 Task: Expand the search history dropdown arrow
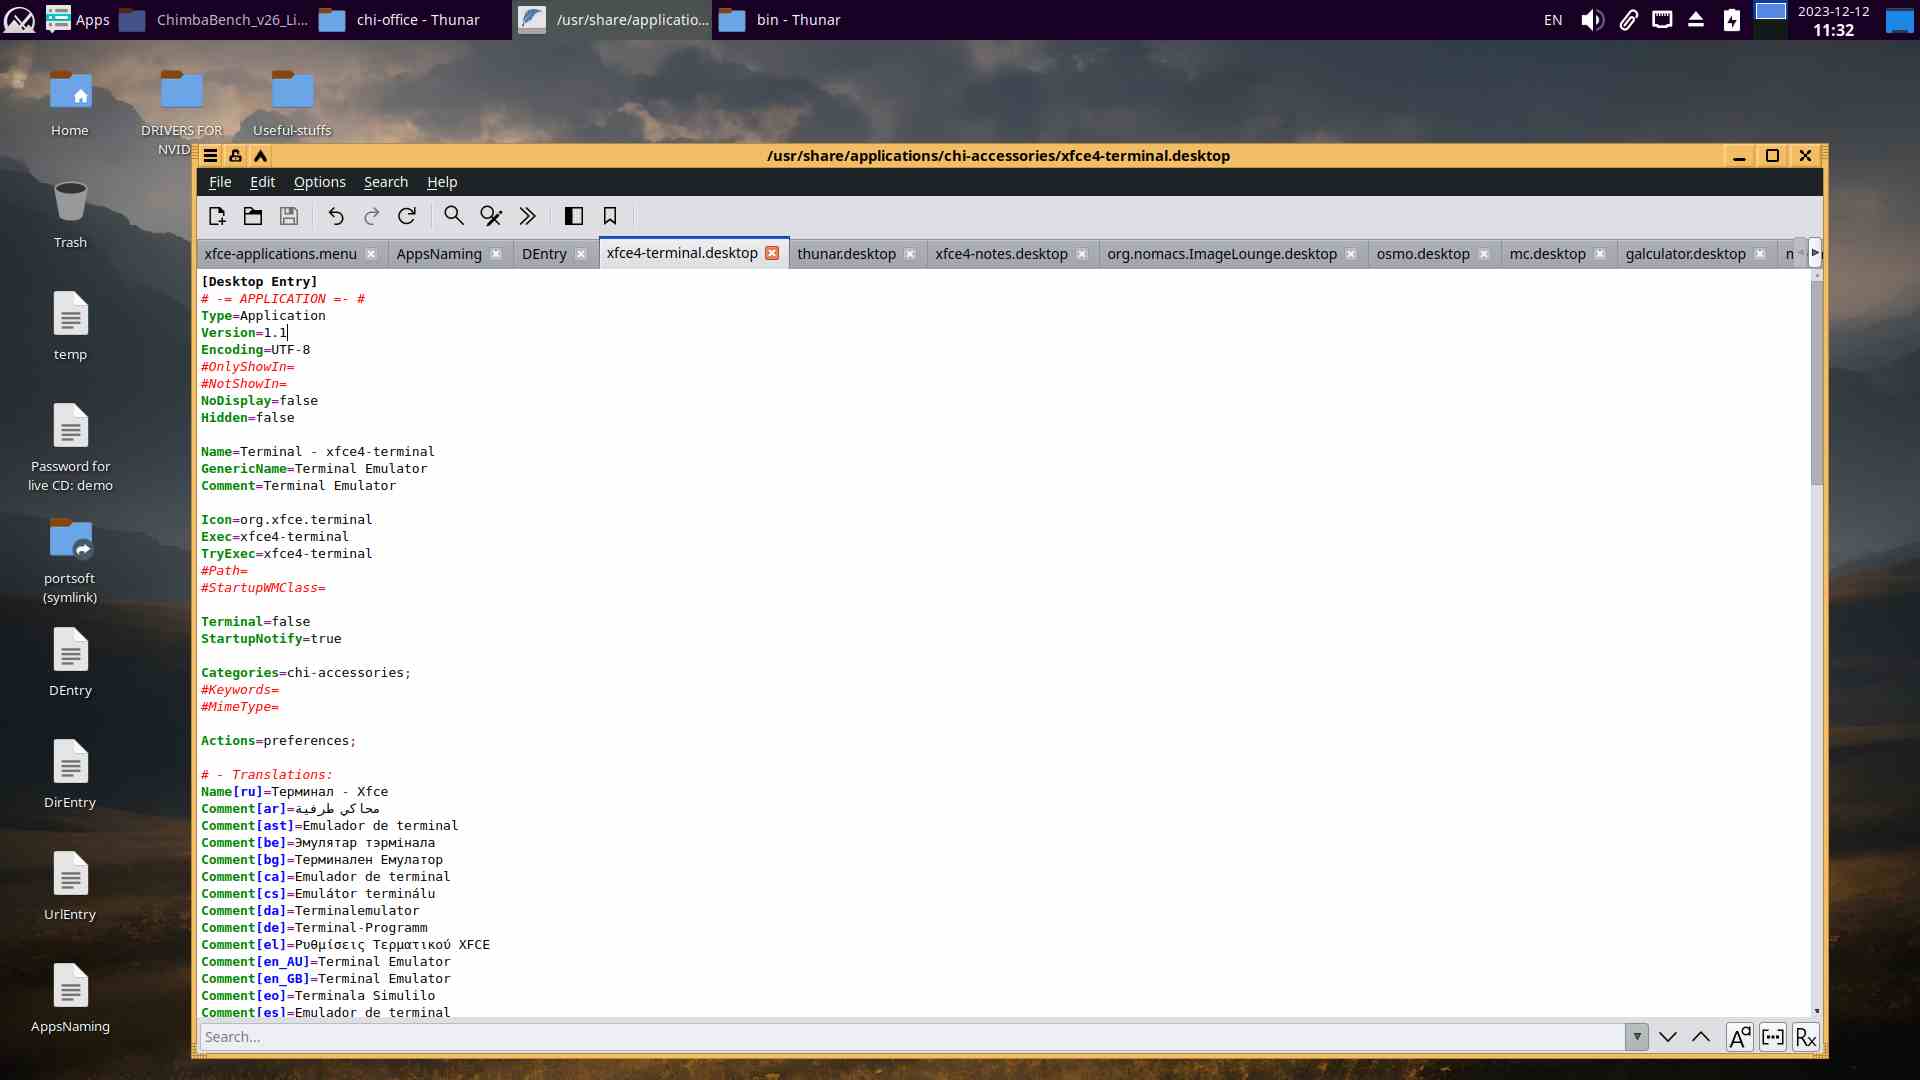1637,1037
